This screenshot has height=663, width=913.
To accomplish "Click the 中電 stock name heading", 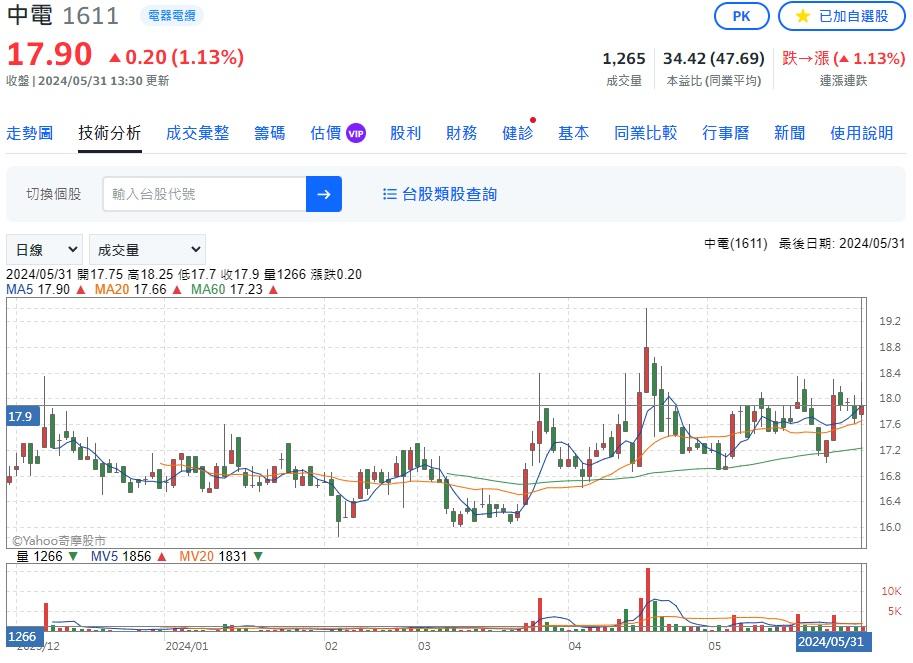I will [30, 15].
